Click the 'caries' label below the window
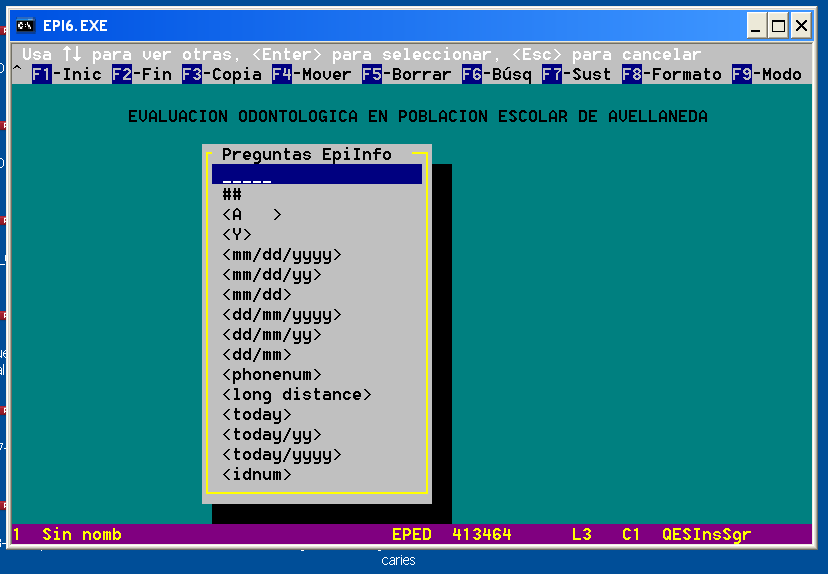Screen dimensions: 828x574 tap(398, 560)
